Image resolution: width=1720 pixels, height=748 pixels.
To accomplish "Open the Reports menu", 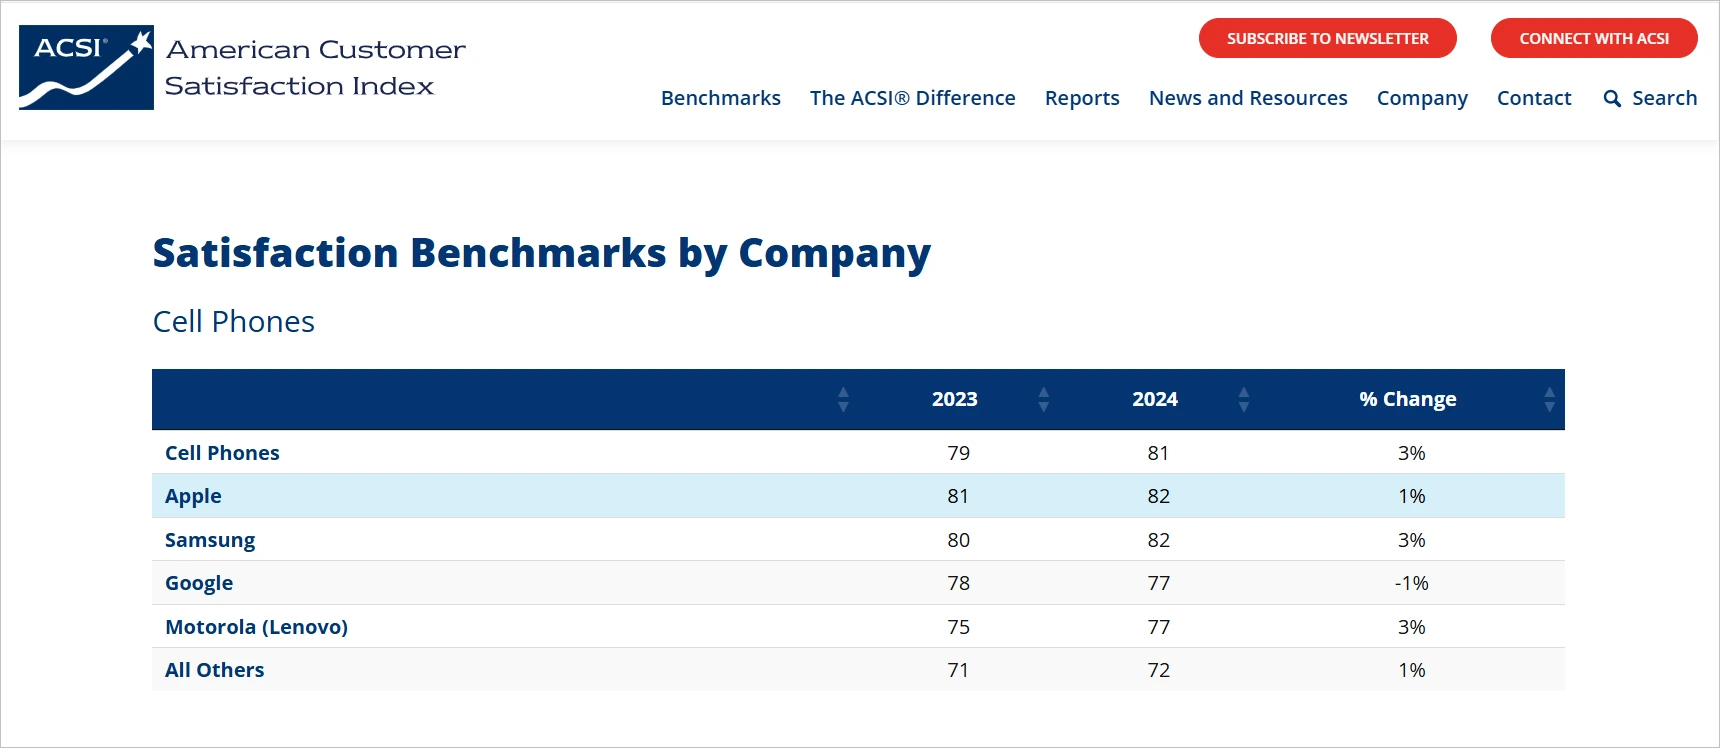I will (x=1082, y=98).
